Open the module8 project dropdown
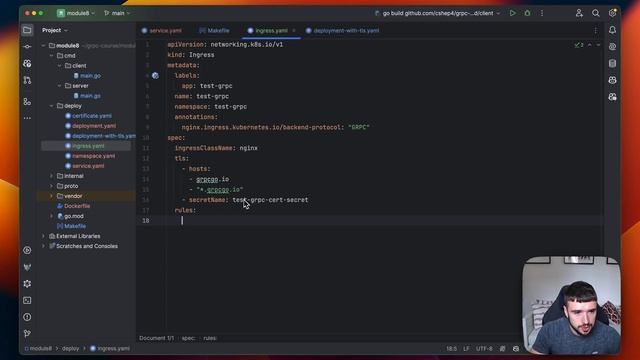This screenshot has width=640, height=360. [76, 13]
